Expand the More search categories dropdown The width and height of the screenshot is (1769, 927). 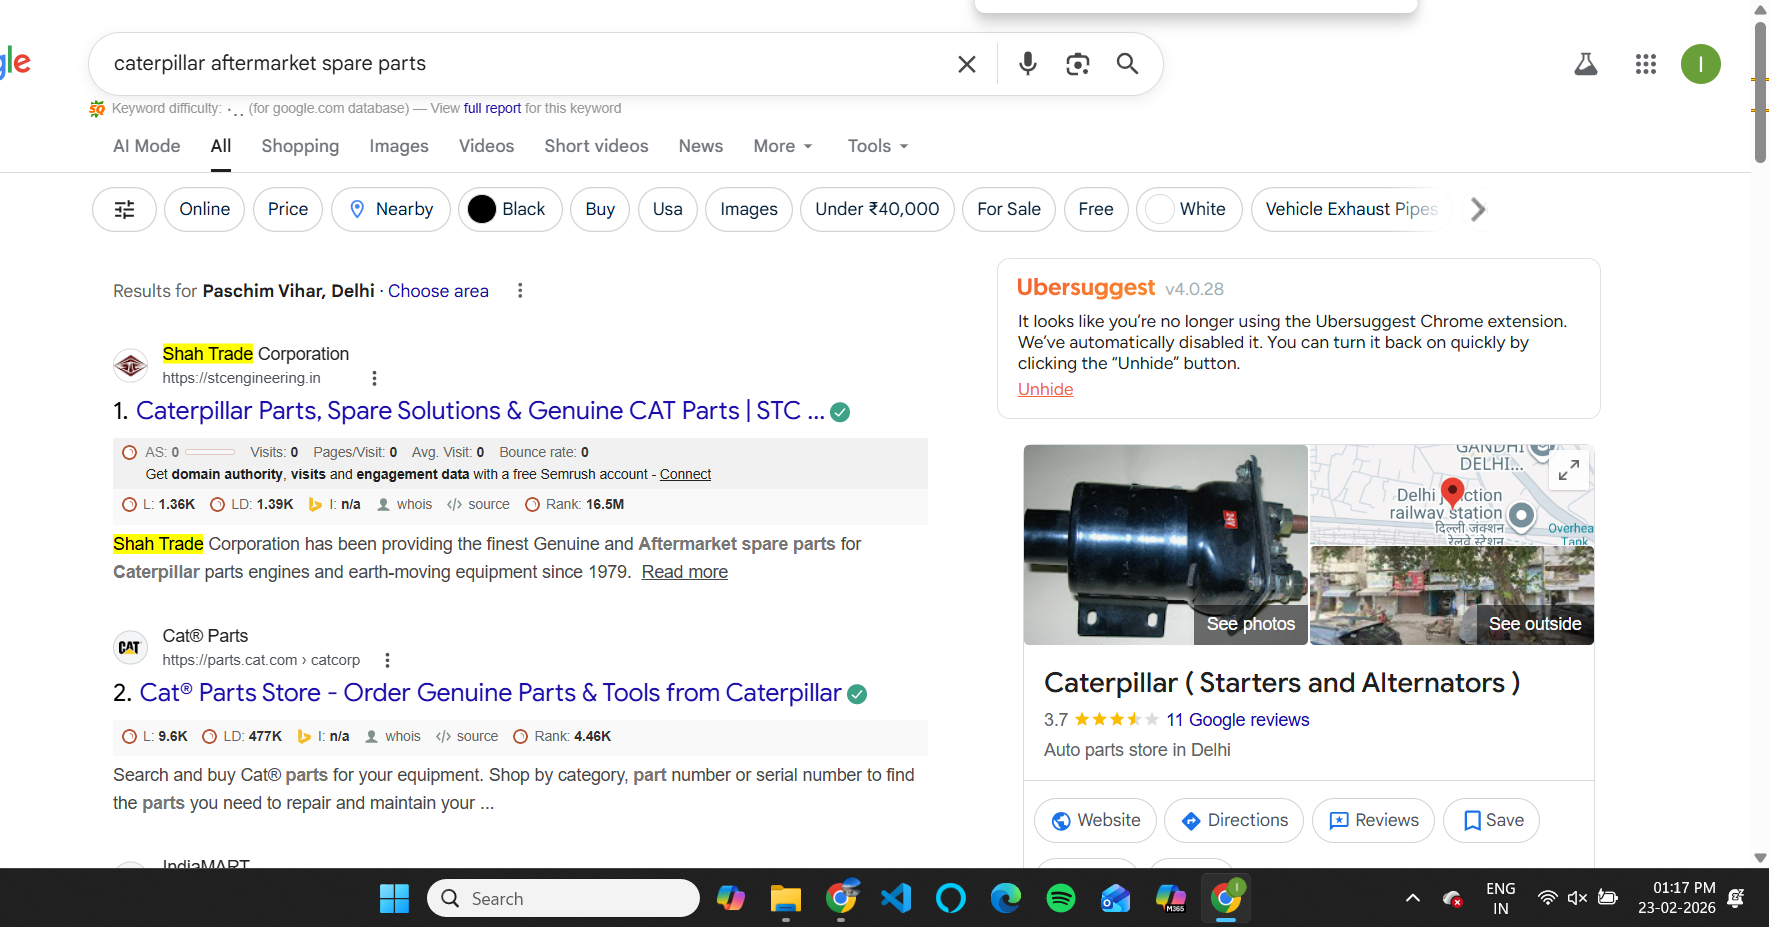tap(782, 146)
